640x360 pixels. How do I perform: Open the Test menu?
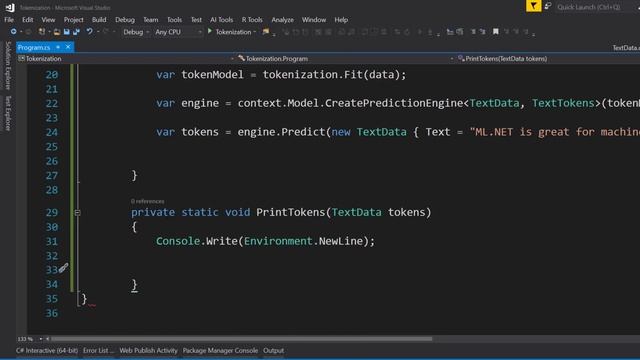[x=196, y=20]
